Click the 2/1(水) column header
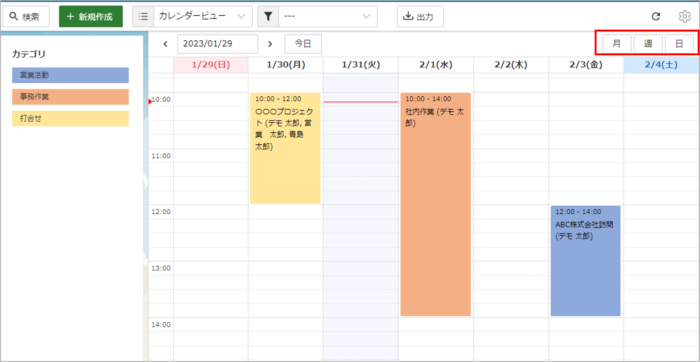Viewport: 700px width, 362px height. [x=436, y=65]
